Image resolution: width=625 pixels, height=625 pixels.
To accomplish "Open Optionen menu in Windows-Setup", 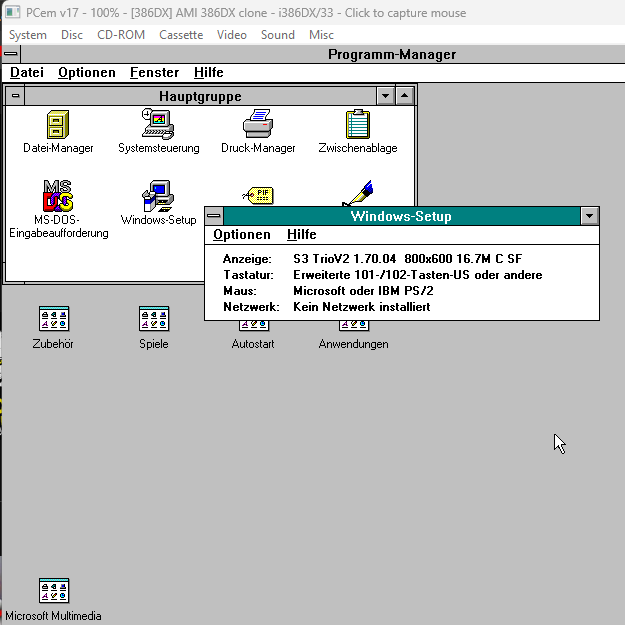I will [x=242, y=234].
